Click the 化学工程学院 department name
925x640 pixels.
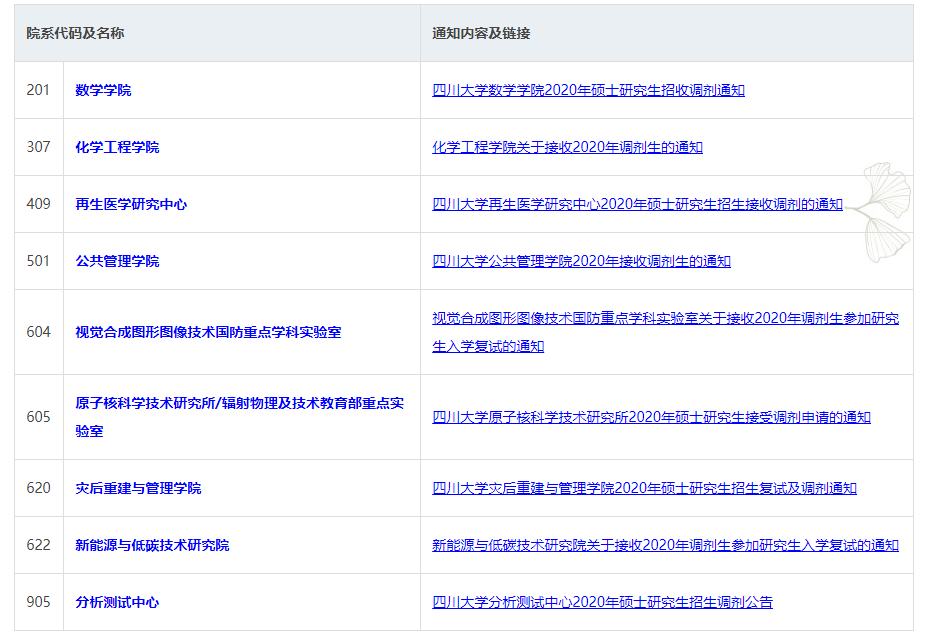[117, 147]
